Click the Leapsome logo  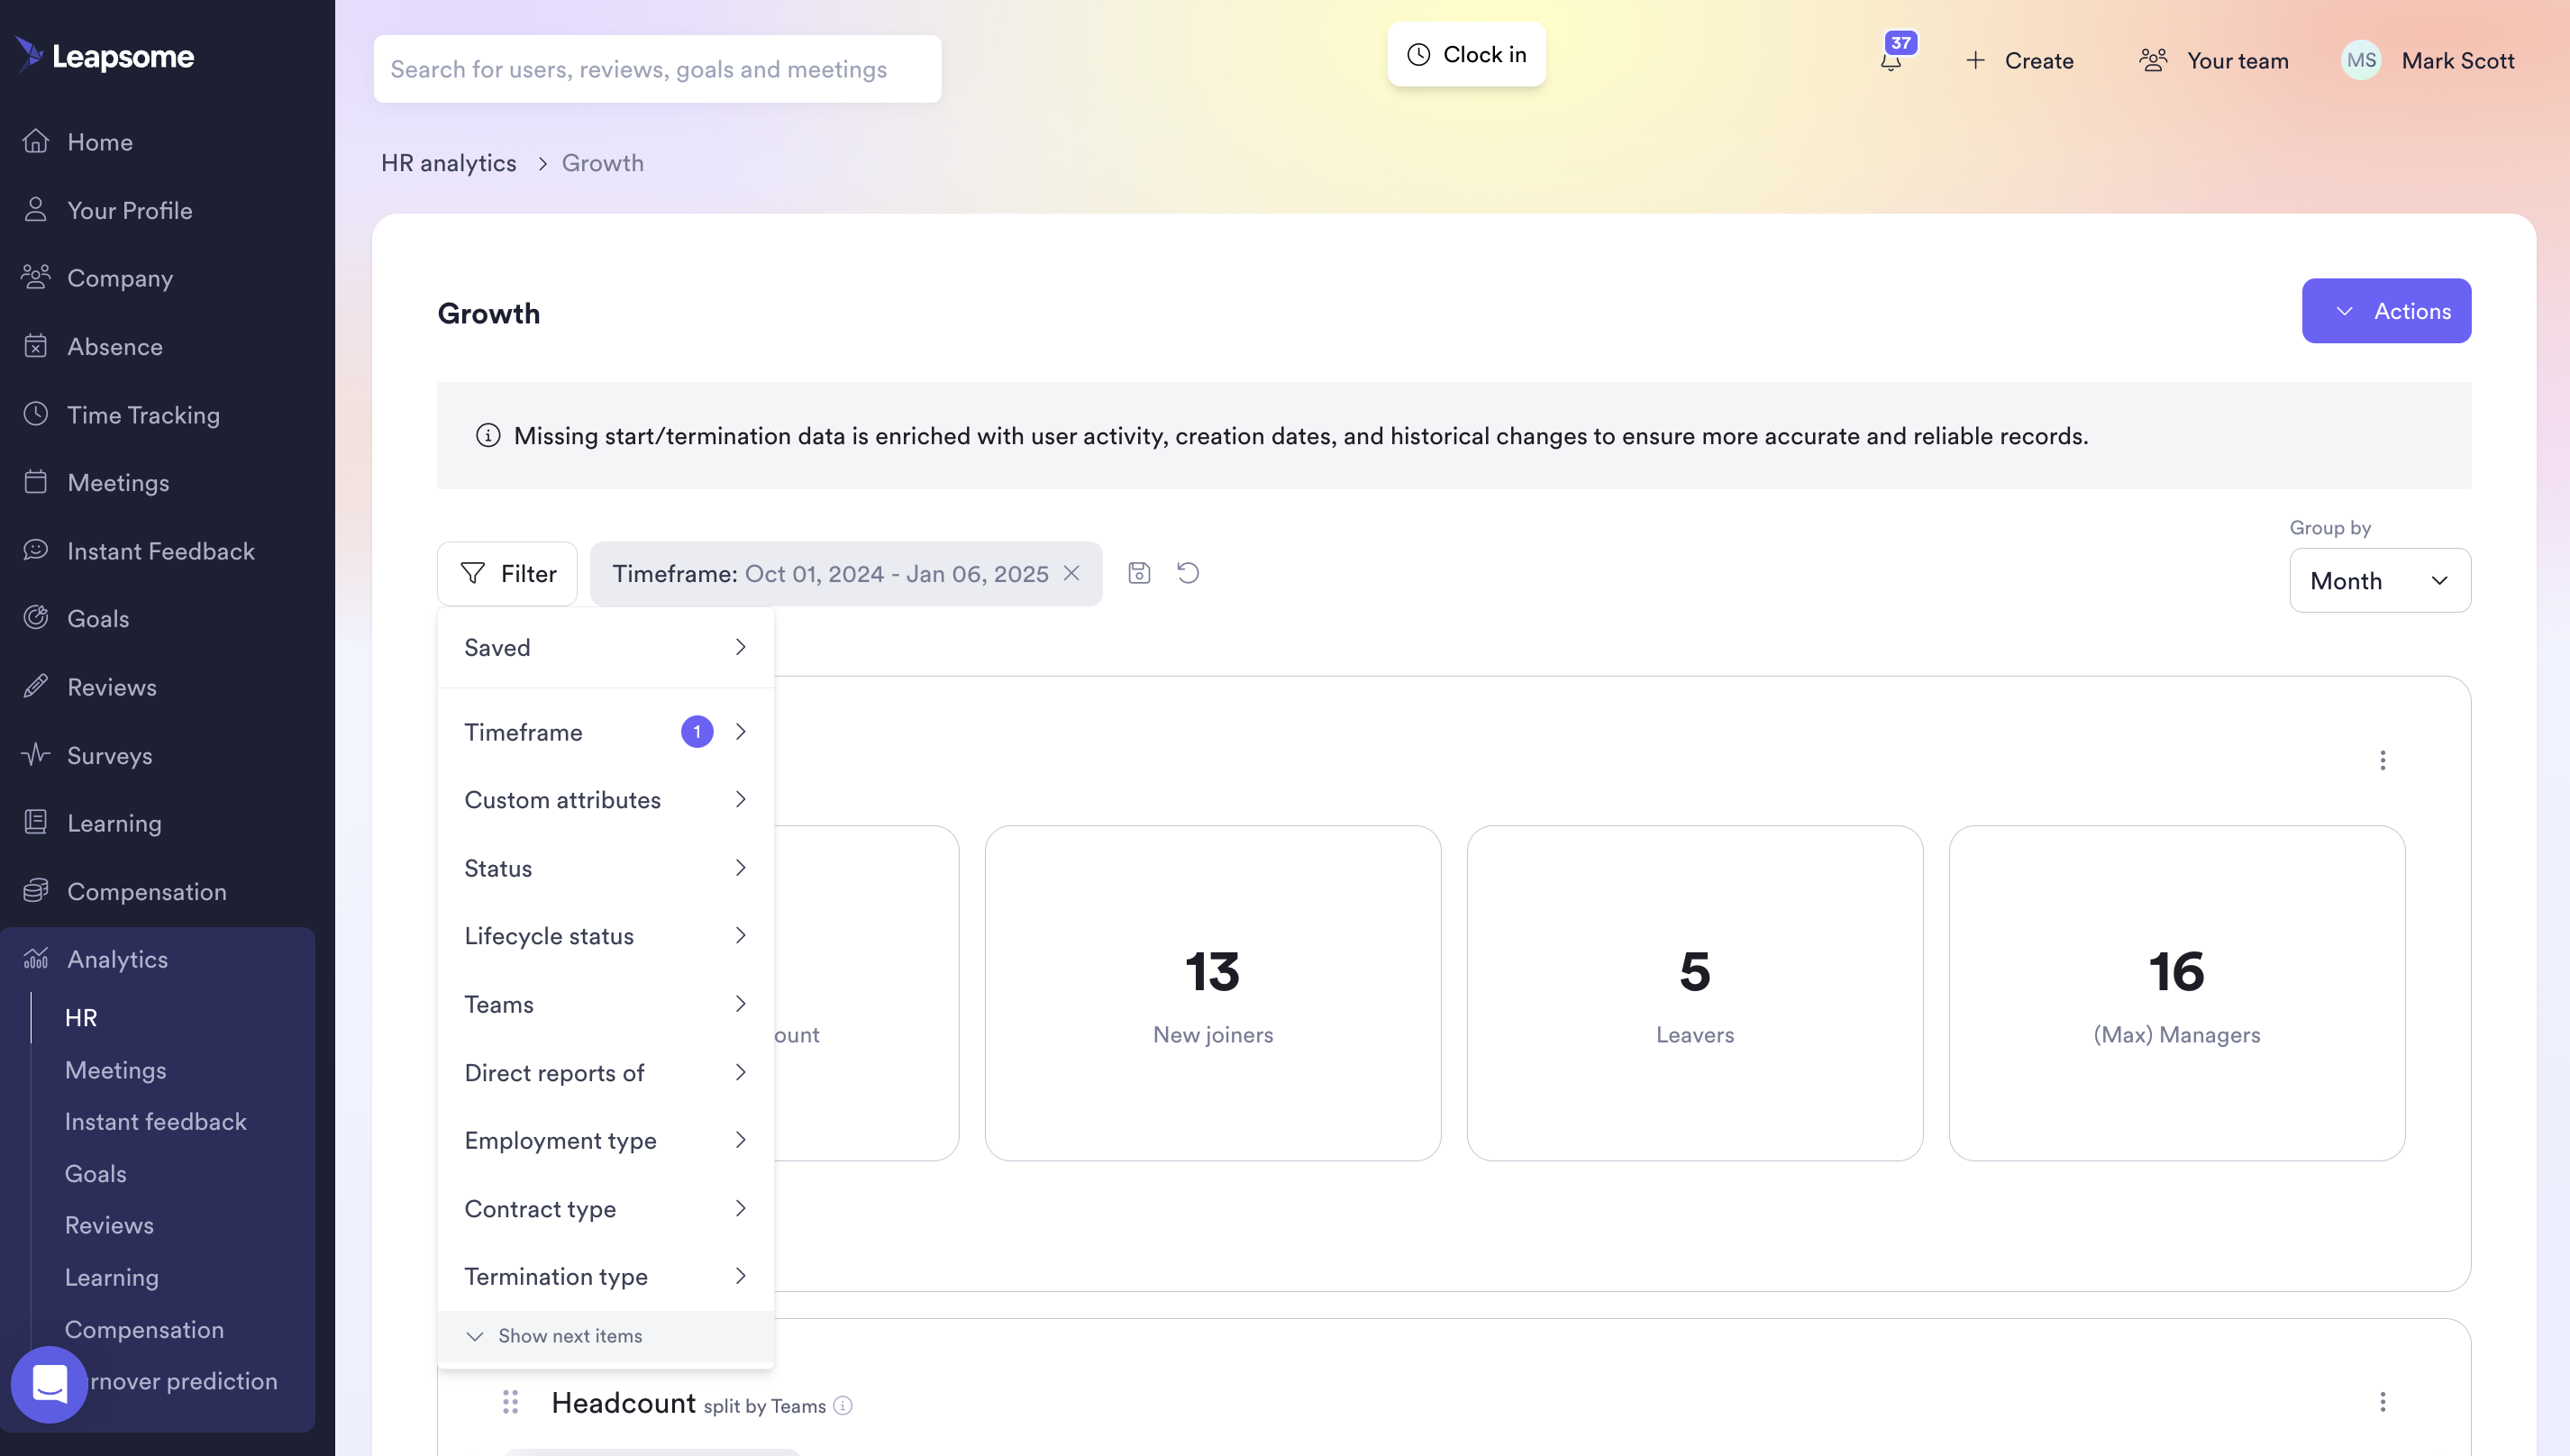105,56
